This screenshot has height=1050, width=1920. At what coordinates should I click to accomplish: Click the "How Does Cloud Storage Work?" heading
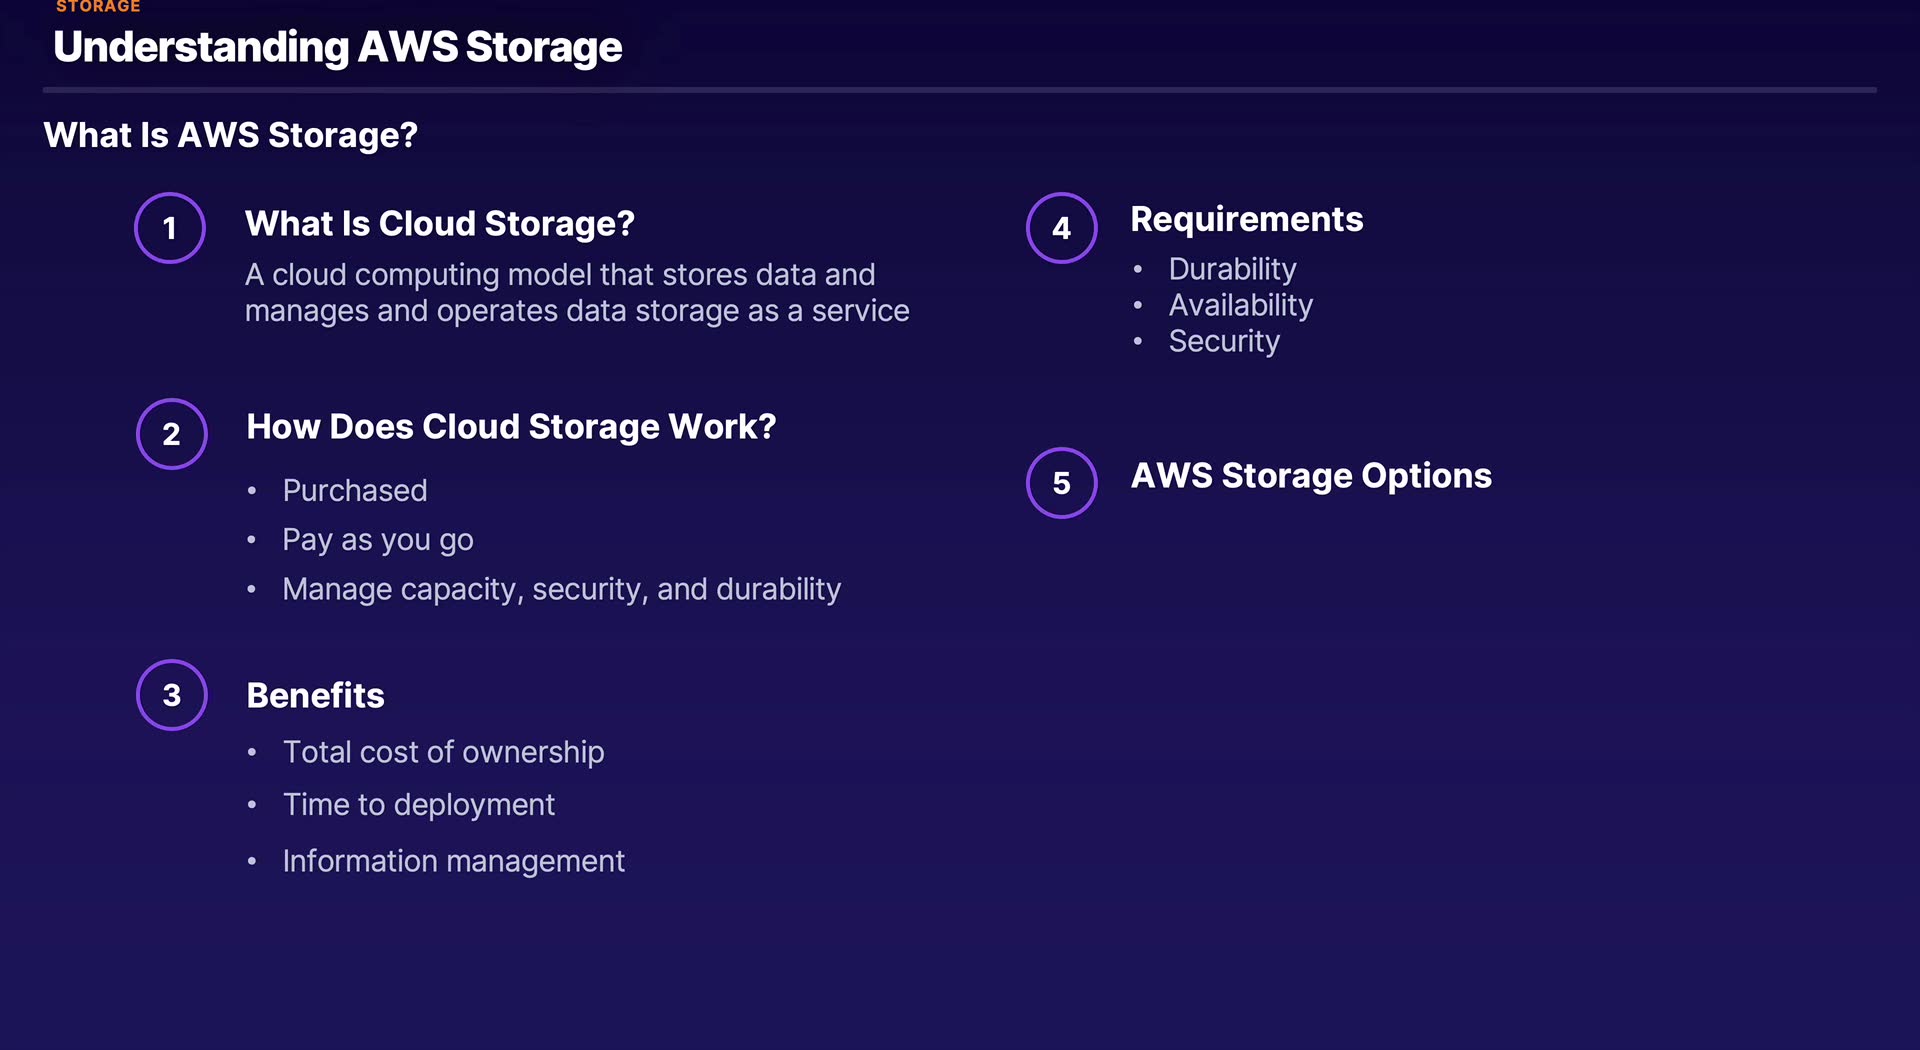[x=511, y=427]
